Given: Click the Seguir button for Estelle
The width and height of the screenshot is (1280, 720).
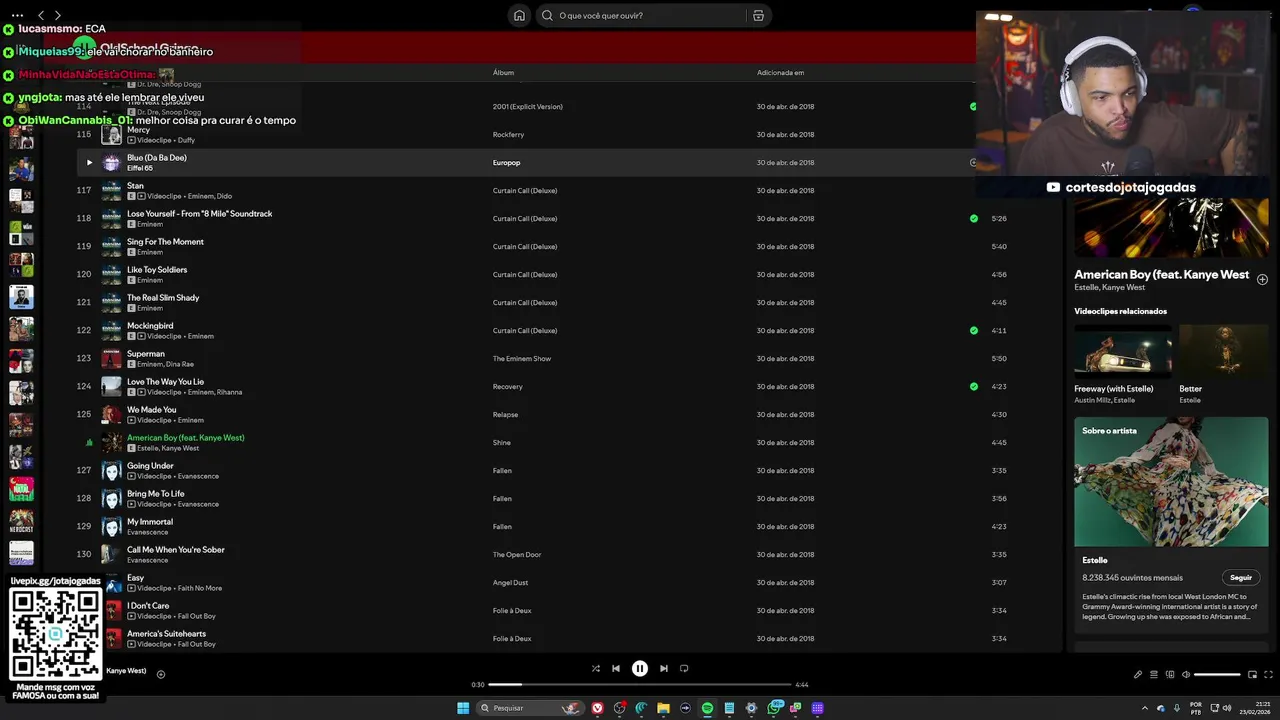Looking at the screenshot, I should tap(1241, 578).
